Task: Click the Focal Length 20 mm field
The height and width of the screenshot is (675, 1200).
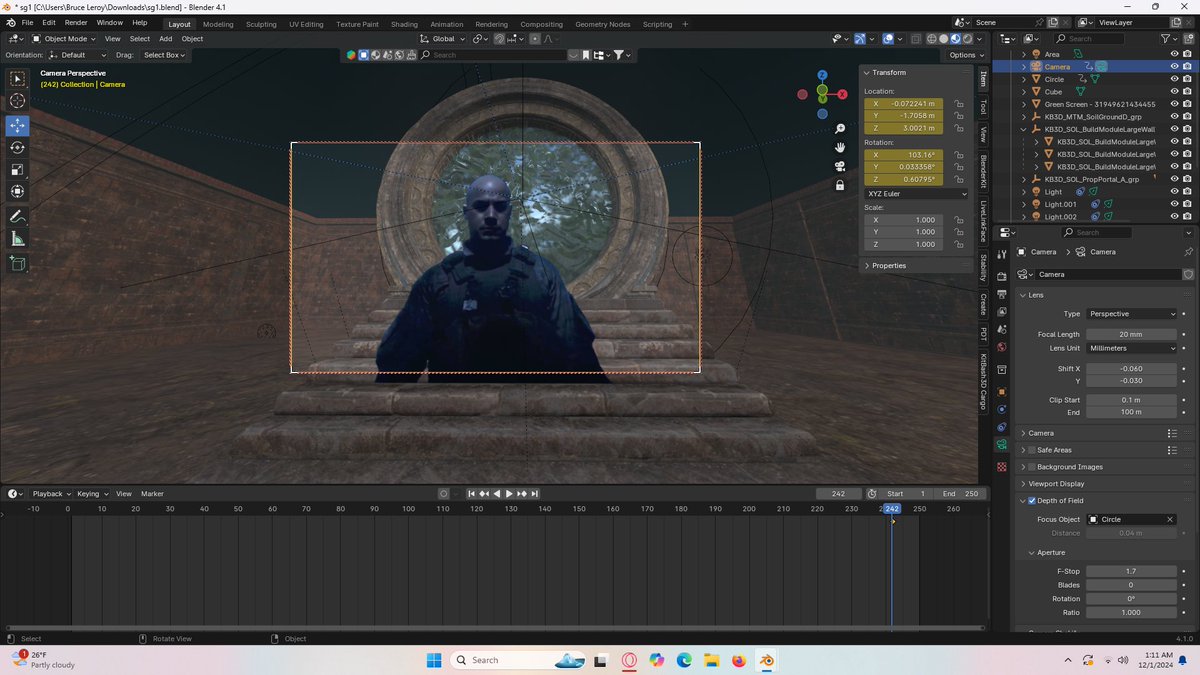Action: pos(1131,334)
